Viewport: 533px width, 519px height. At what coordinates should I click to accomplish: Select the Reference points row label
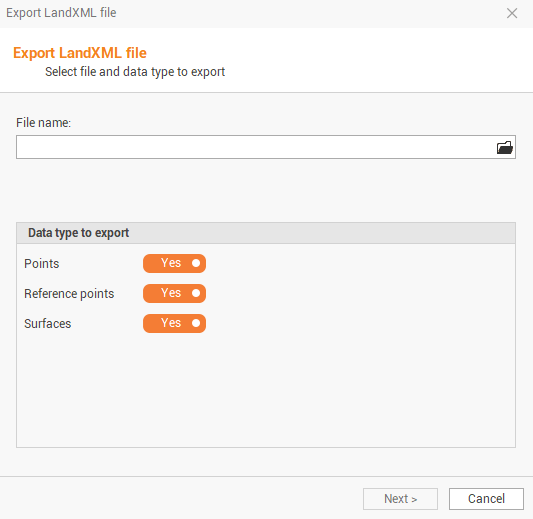[69, 294]
